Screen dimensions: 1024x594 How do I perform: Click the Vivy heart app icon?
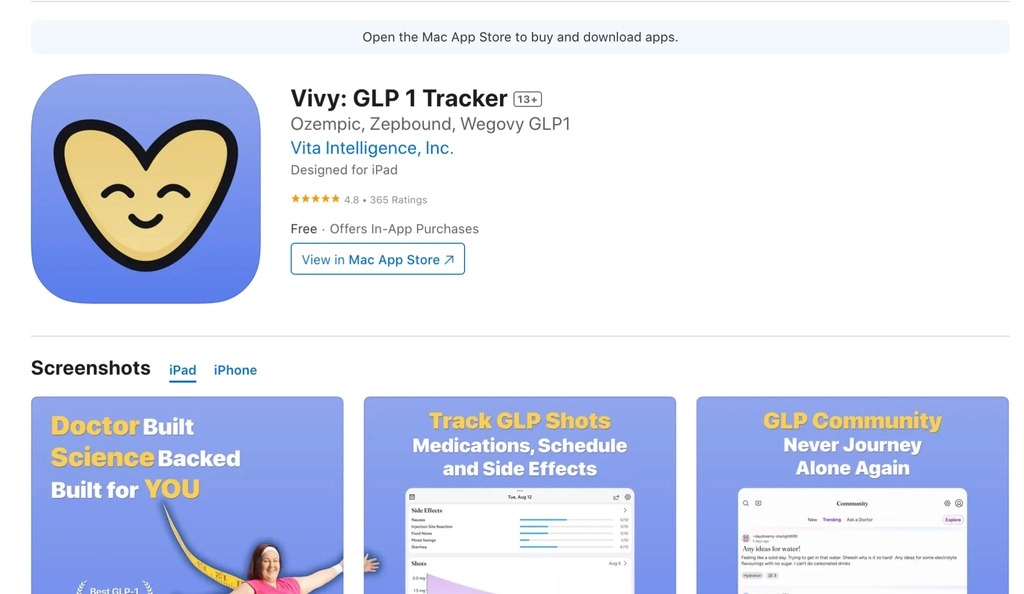click(x=146, y=189)
